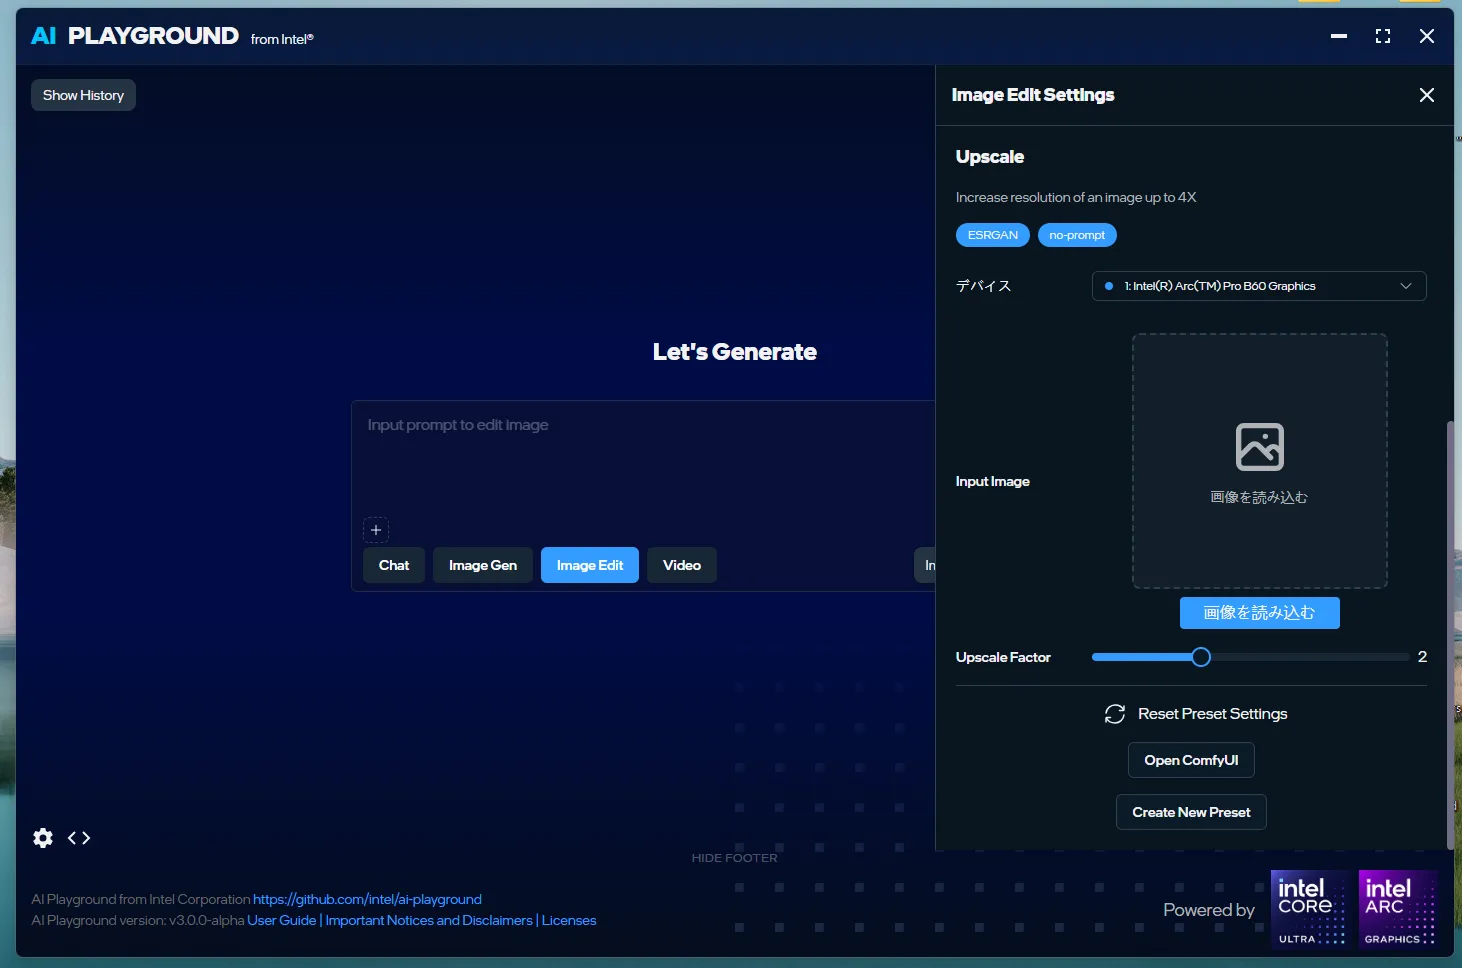Toggle fullscreen mode with the expand icon
The image size is (1462, 968).
coord(1383,36)
